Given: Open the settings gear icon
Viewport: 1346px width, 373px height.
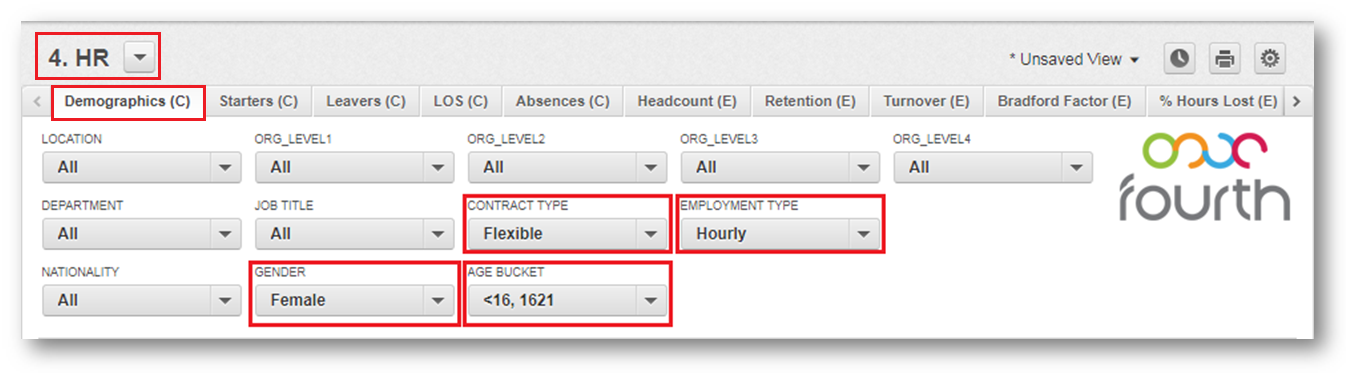Looking at the screenshot, I should [x=1270, y=59].
